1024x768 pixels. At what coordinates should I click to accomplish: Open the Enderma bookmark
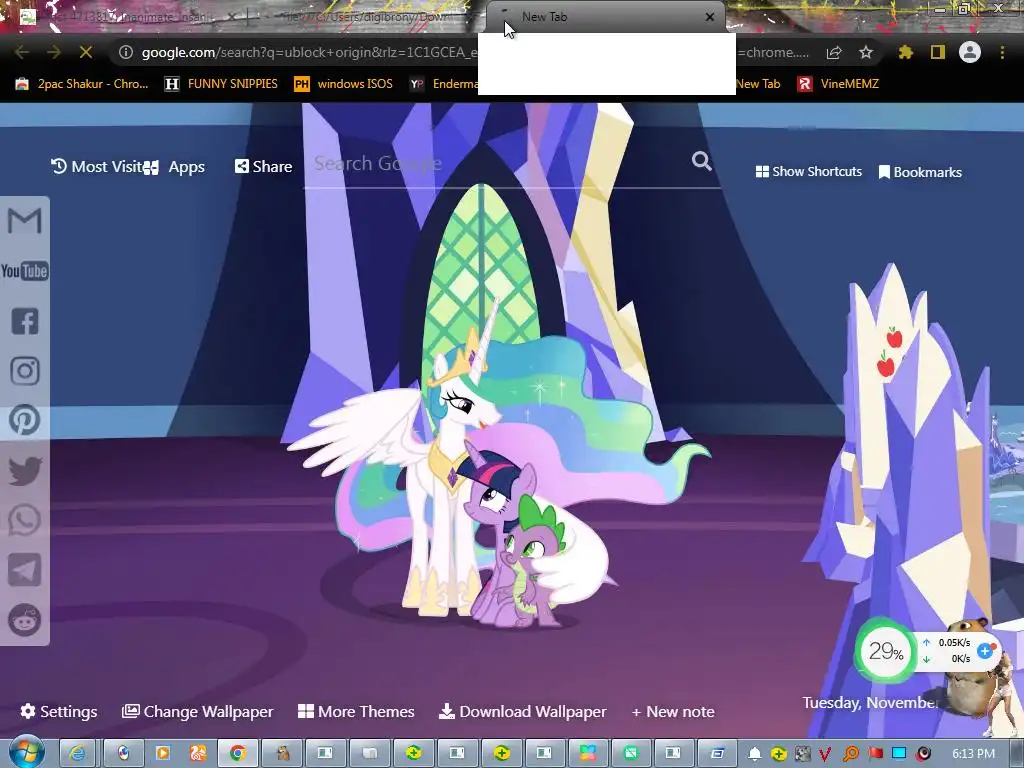pos(444,84)
